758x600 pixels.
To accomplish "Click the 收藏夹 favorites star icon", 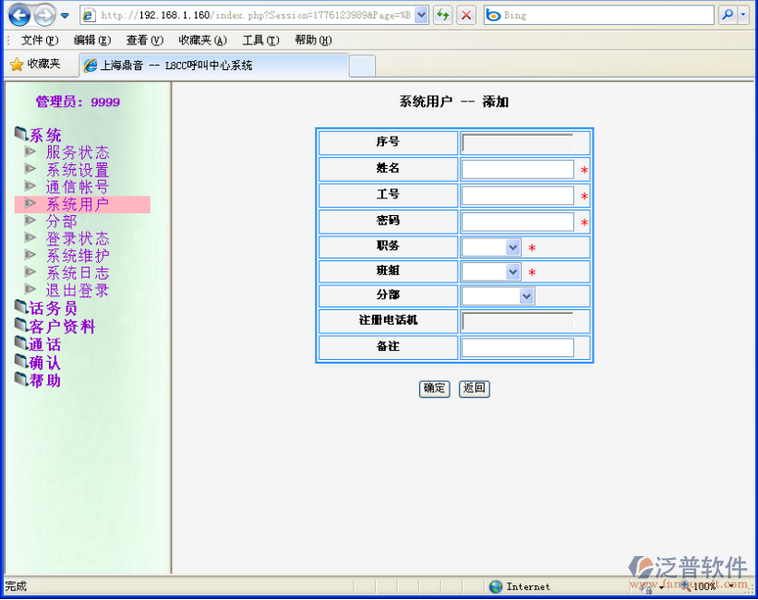I will 16,64.
